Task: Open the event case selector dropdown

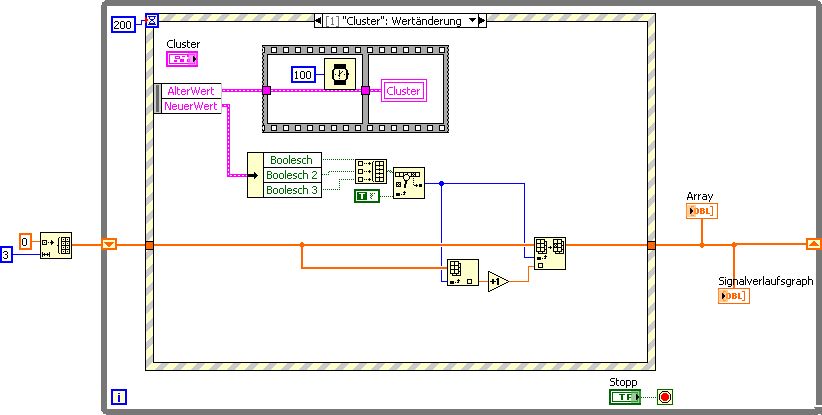Action: coord(472,21)
